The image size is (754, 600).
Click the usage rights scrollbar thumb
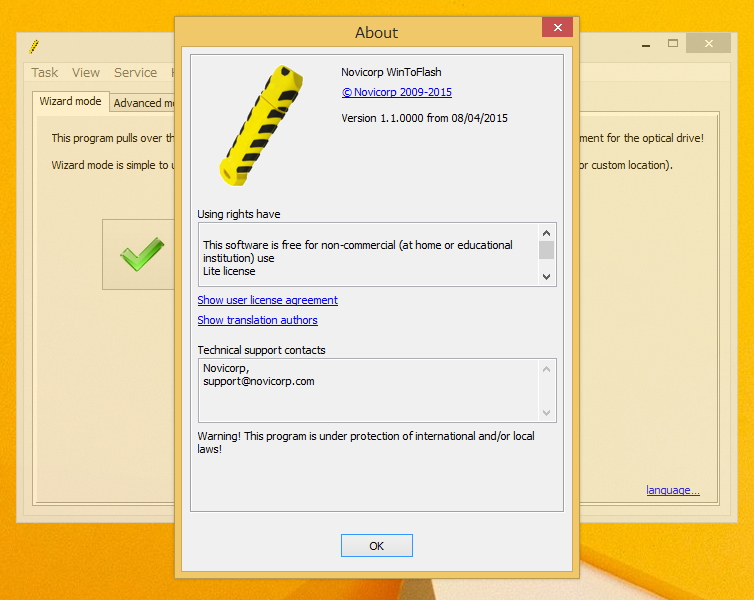[x=546, y=250]
